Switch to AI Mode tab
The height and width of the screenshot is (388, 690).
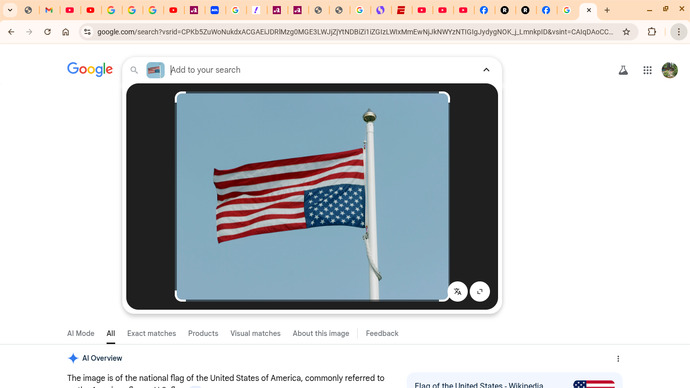coord(81,333)
